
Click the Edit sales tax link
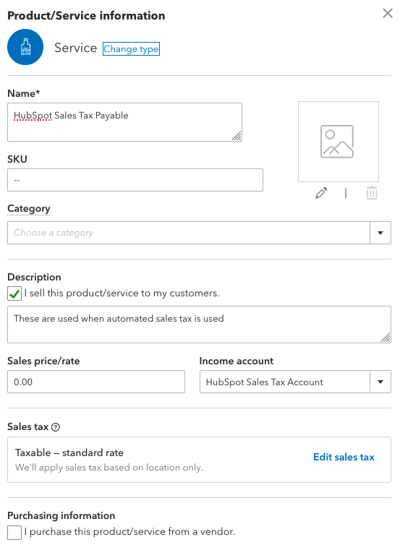pyautogui.click(x=344, y=457)
